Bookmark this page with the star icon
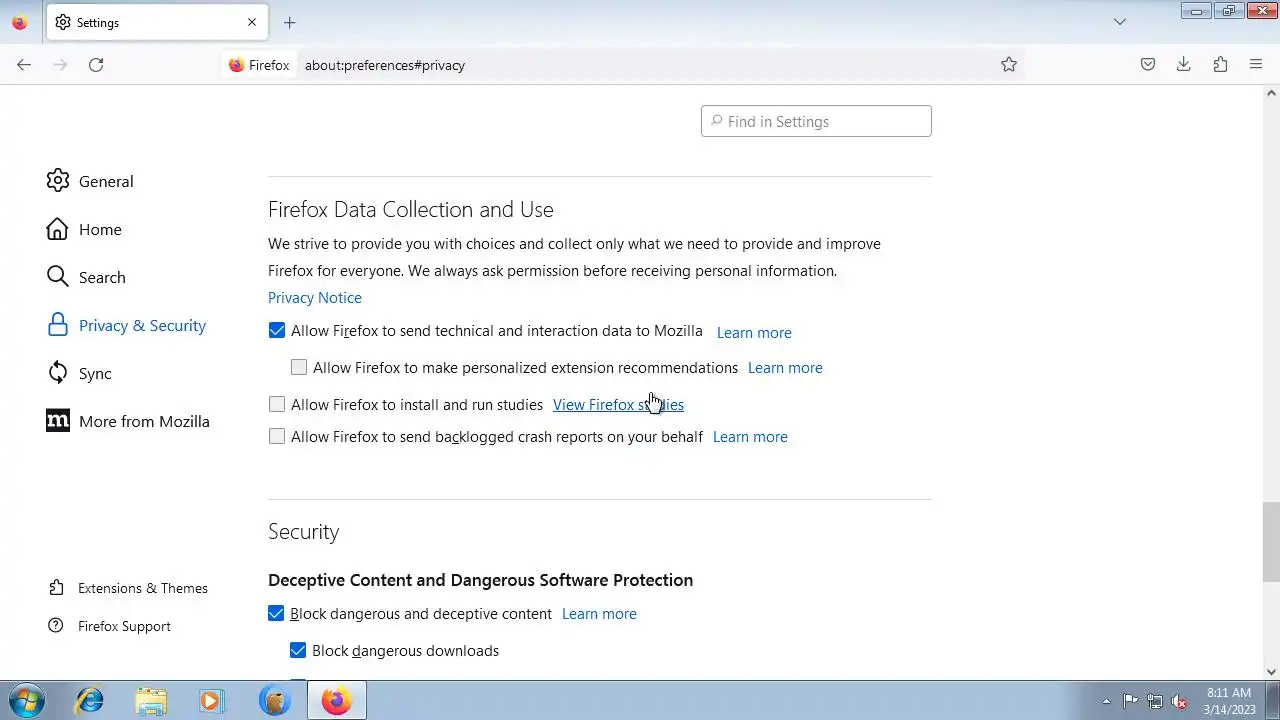The width and height of the screenshot is (1280, 720). [1009, 65]
